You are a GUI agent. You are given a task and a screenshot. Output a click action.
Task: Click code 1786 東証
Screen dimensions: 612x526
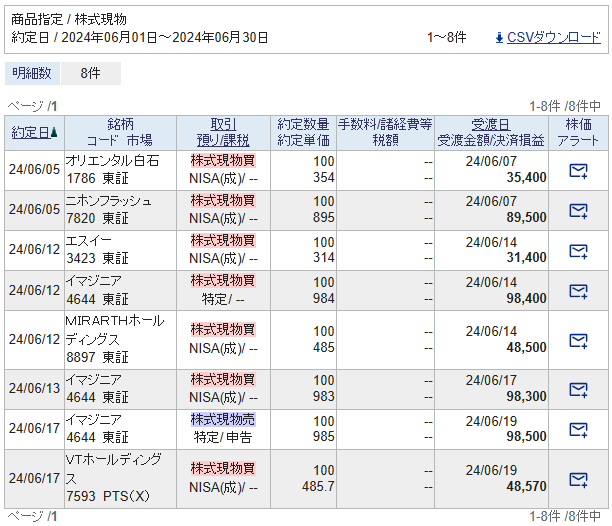(98, 178)
